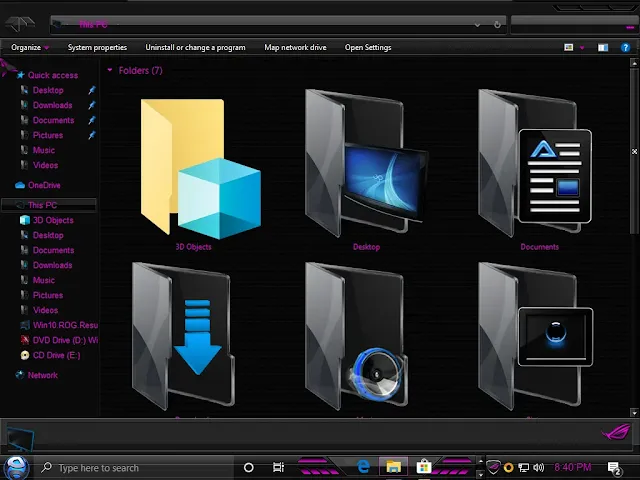This screenshot has width=640, height=480.
Task: Click the pin icon beside Pictures
Action: click(92, 135)
